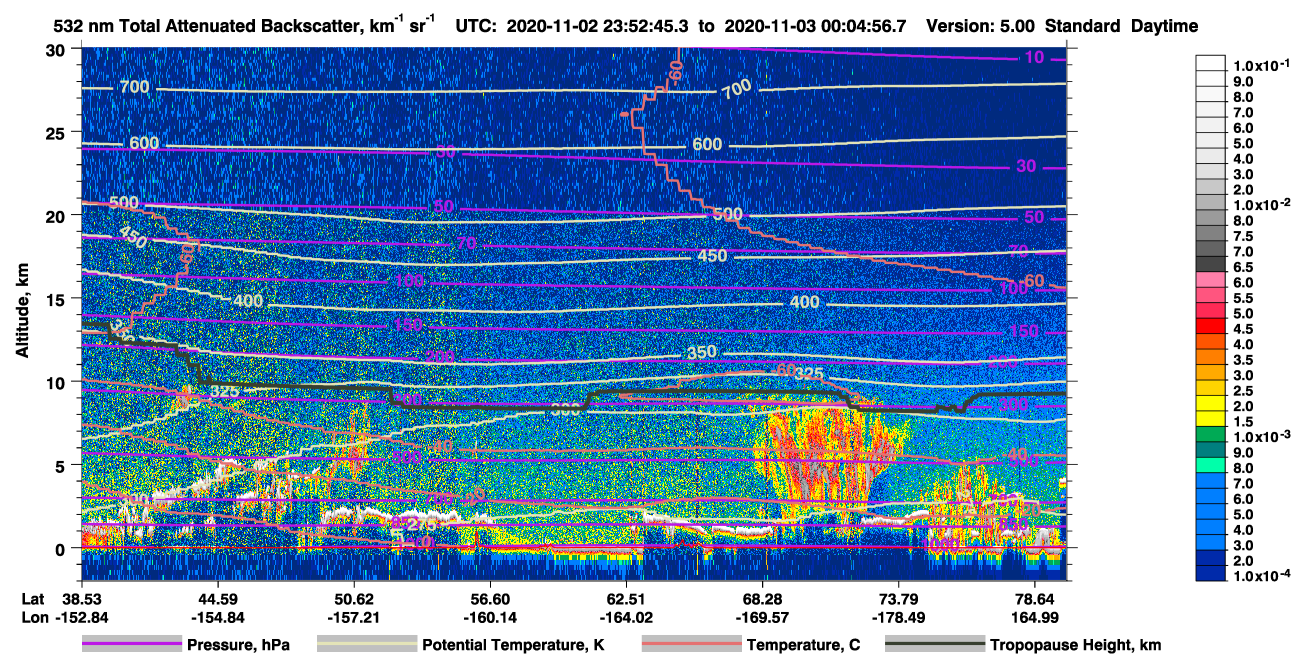Click longitude value -169.57

click(762, 617)
